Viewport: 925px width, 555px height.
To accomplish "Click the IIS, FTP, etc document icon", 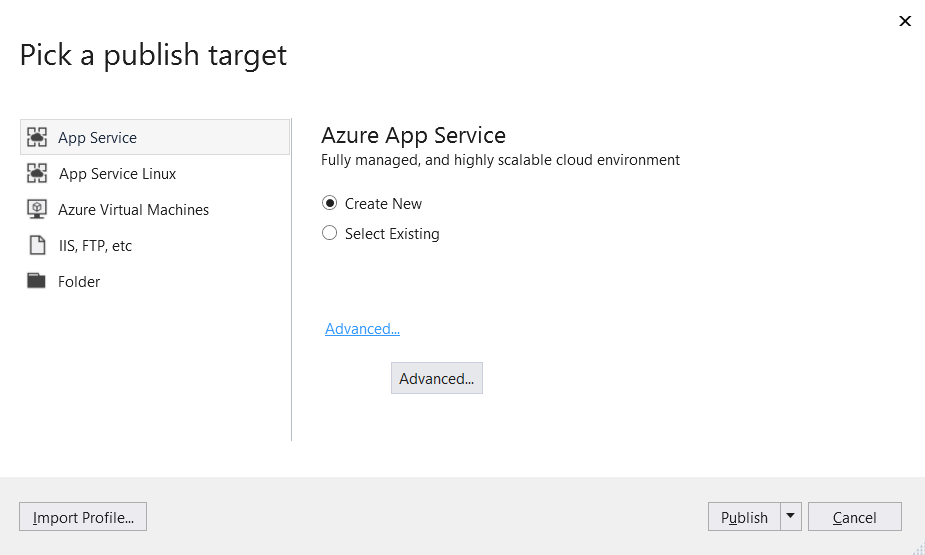I will 37,245.
